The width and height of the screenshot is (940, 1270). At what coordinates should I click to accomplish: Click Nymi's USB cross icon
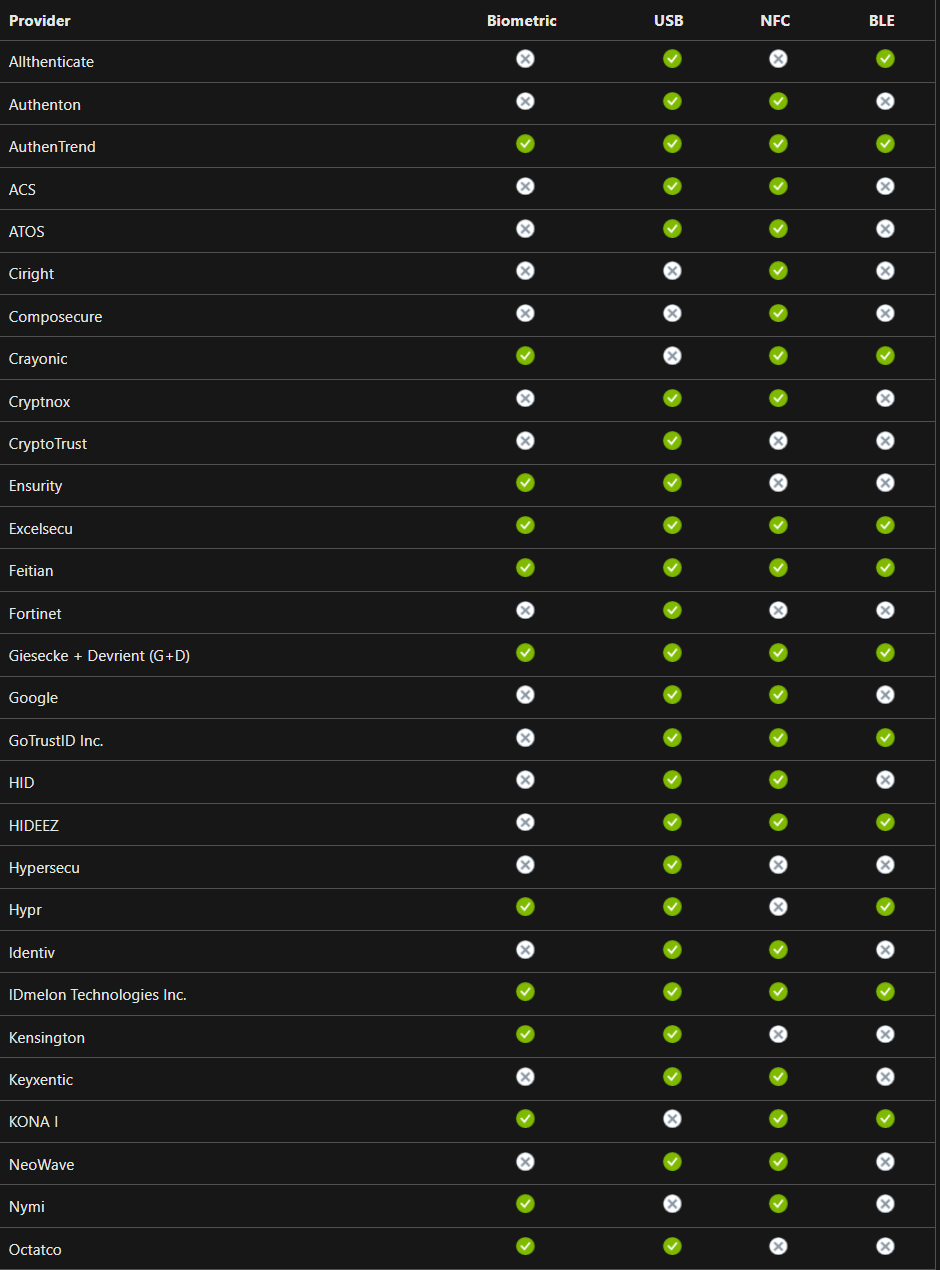point(672,1204)
